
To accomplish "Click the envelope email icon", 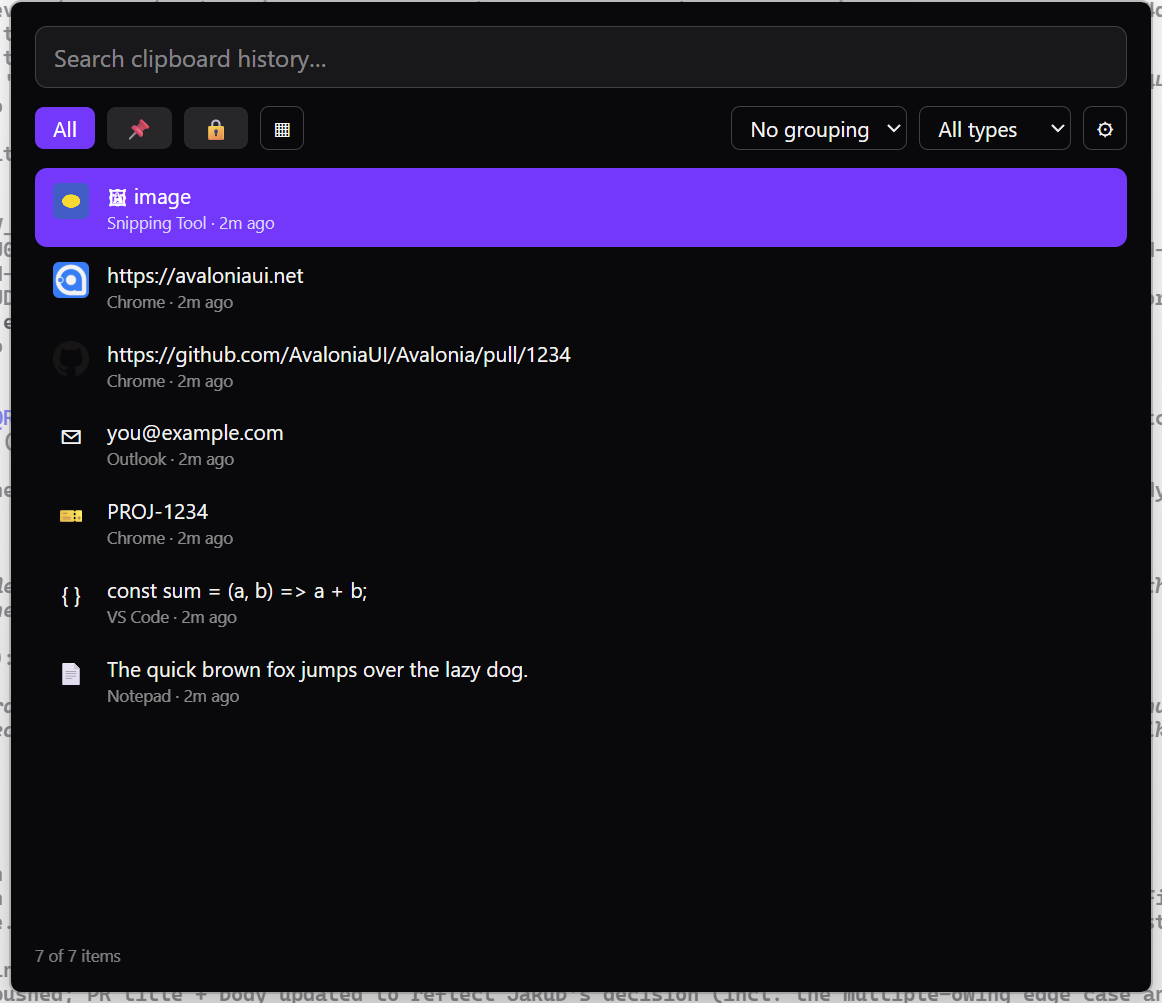I will point(71,437).
